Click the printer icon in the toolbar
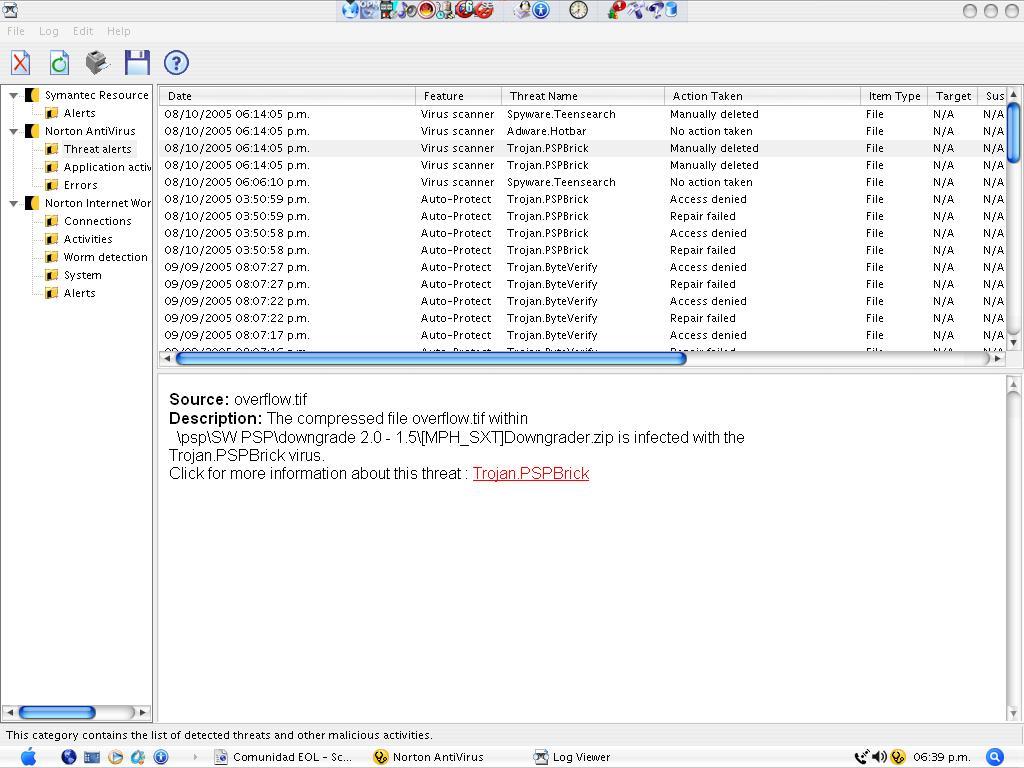 pos(97,63)
